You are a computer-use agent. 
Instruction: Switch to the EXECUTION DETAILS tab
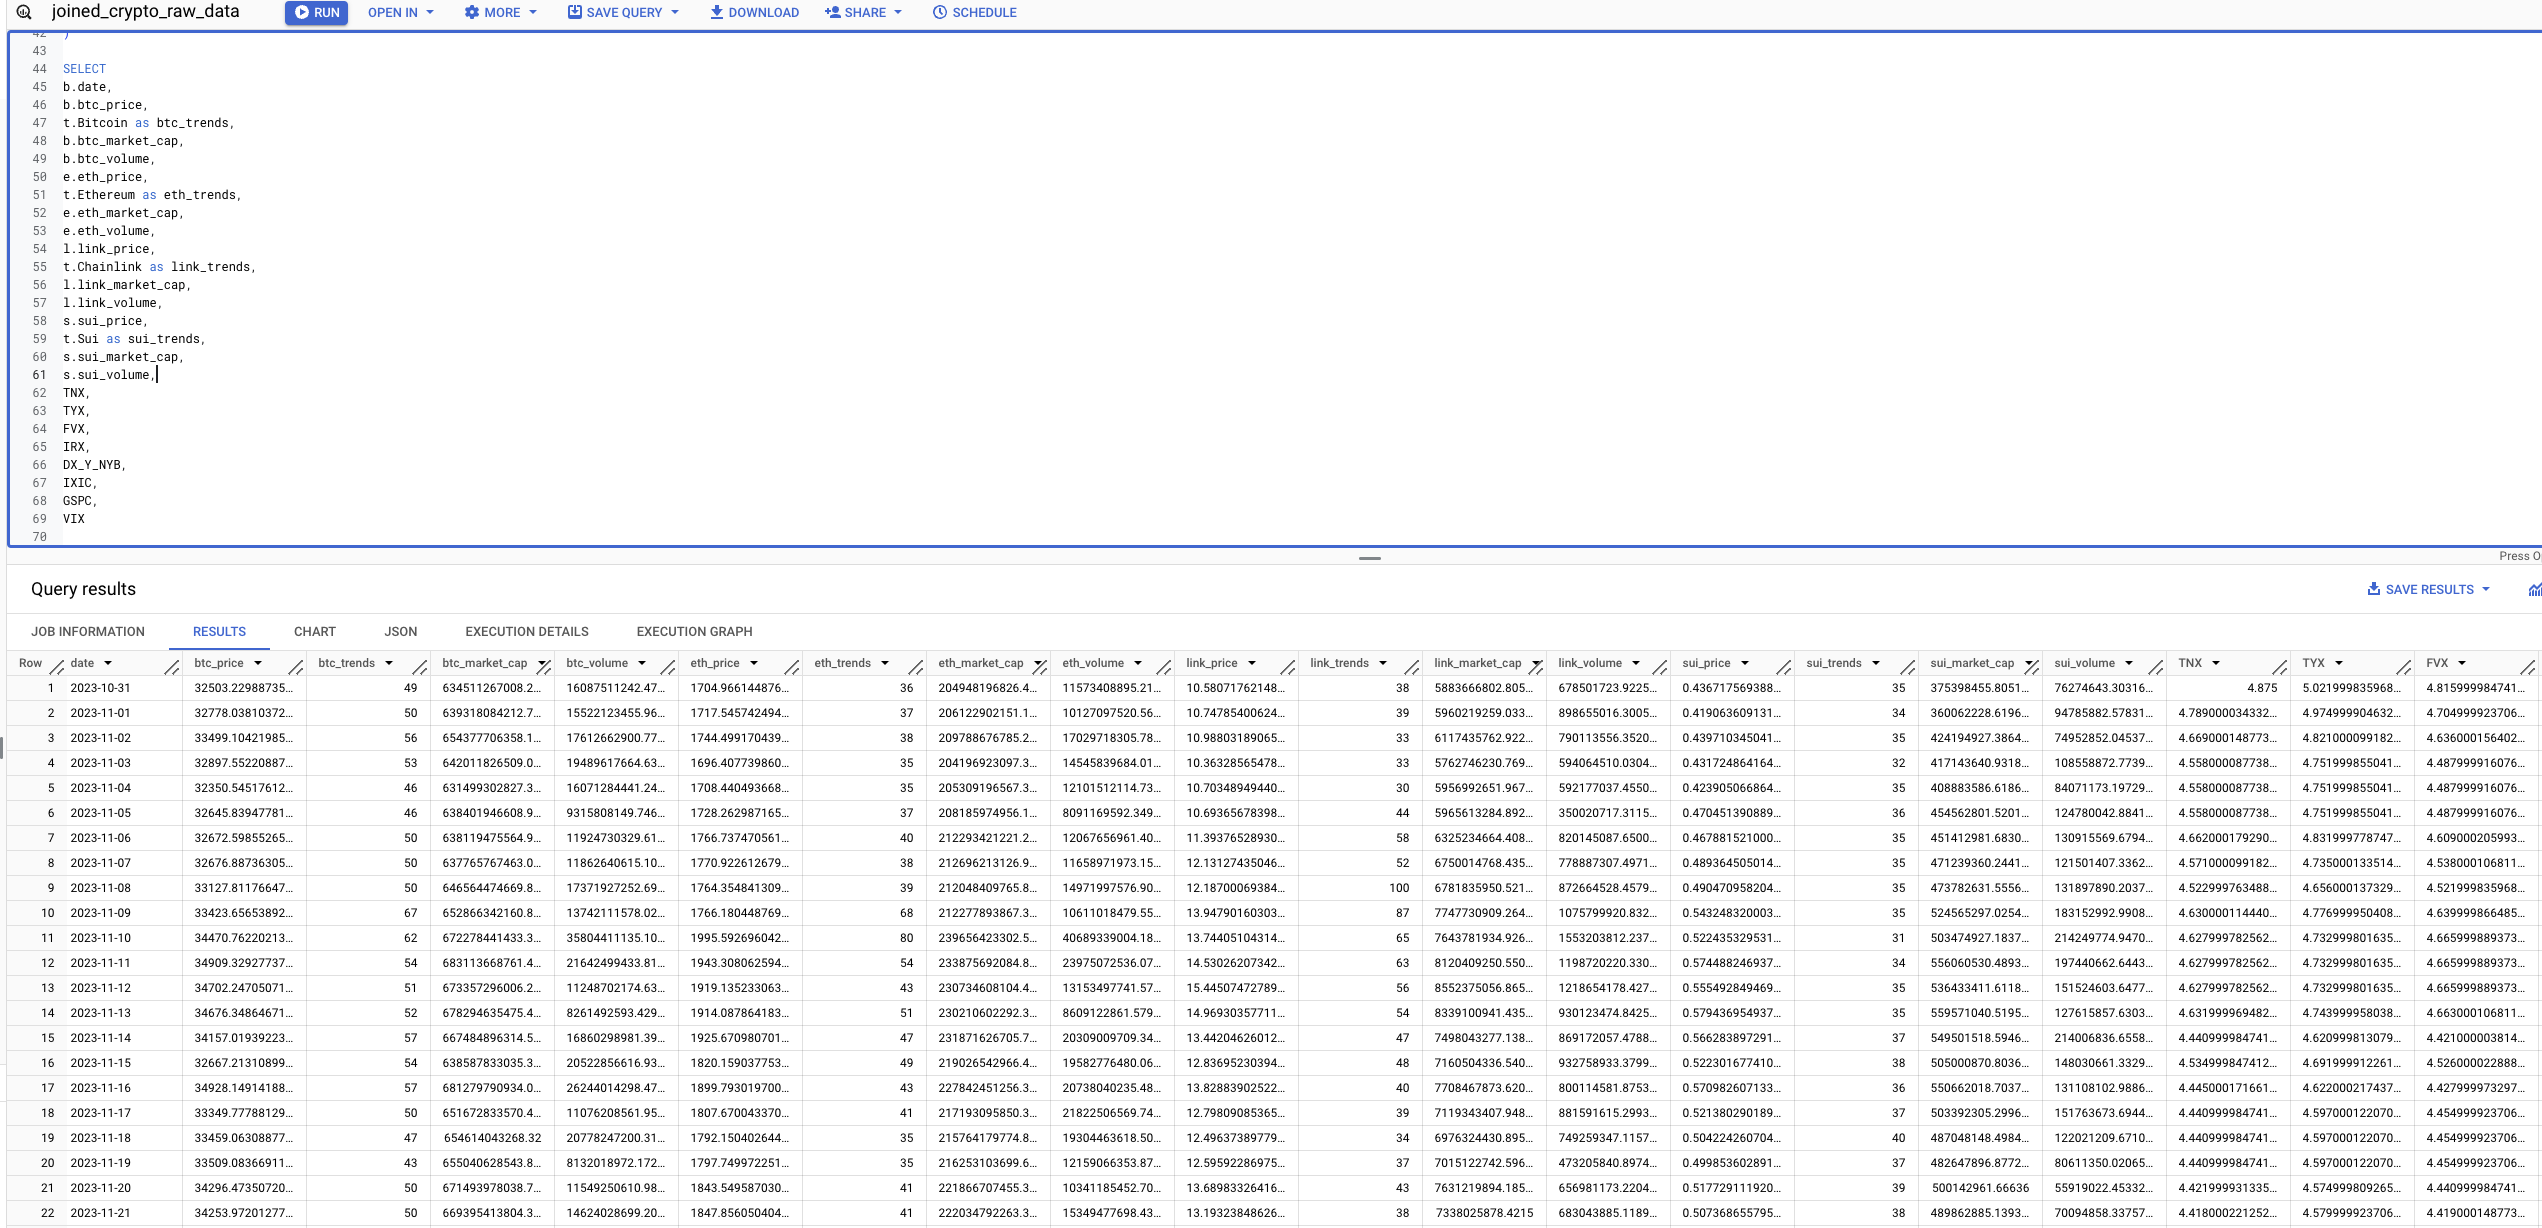pyautogui.click(x=526, y=632)
